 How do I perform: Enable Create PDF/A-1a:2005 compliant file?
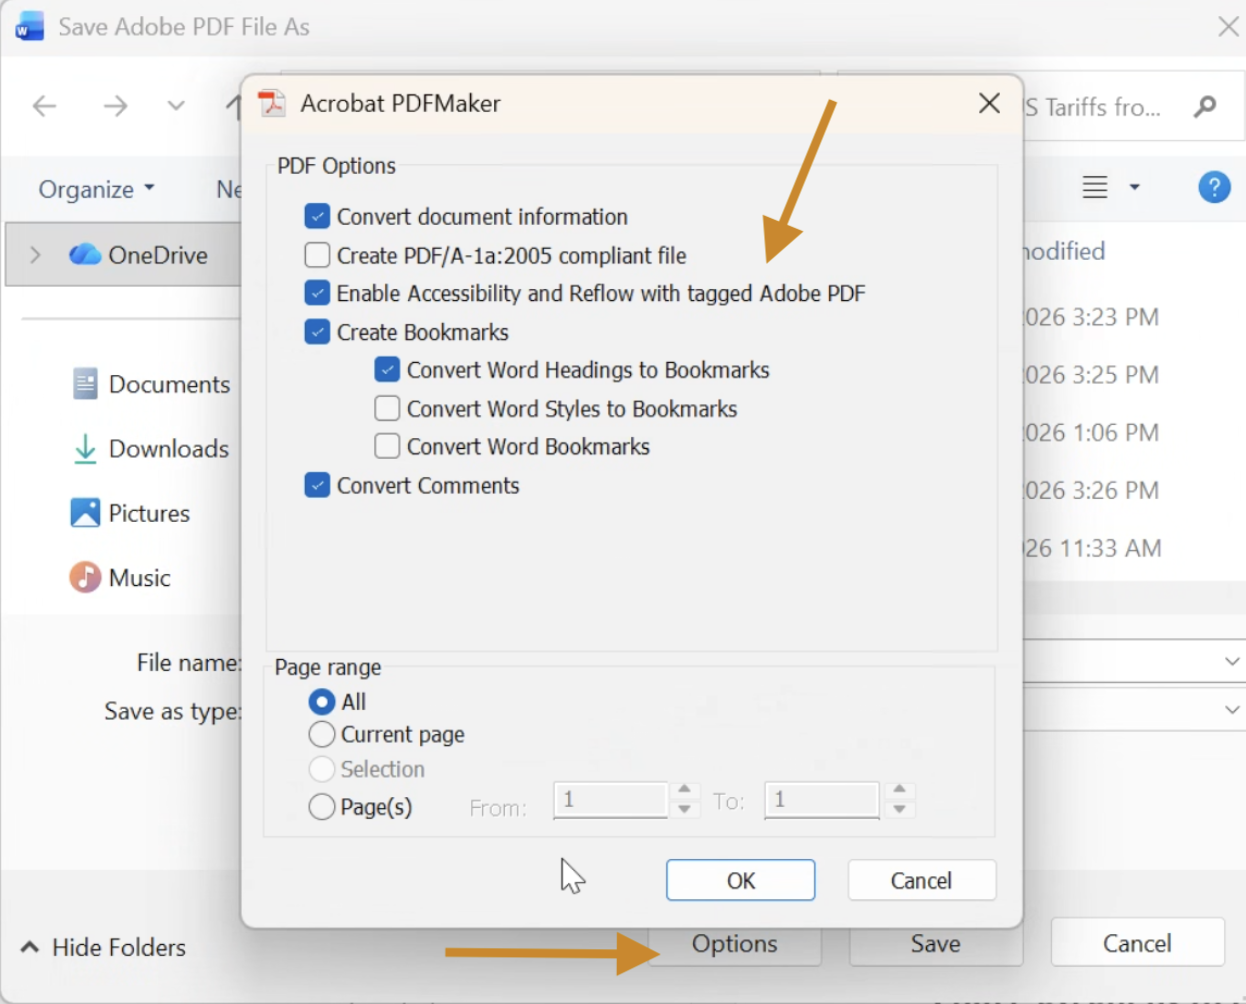click(317, 255)
